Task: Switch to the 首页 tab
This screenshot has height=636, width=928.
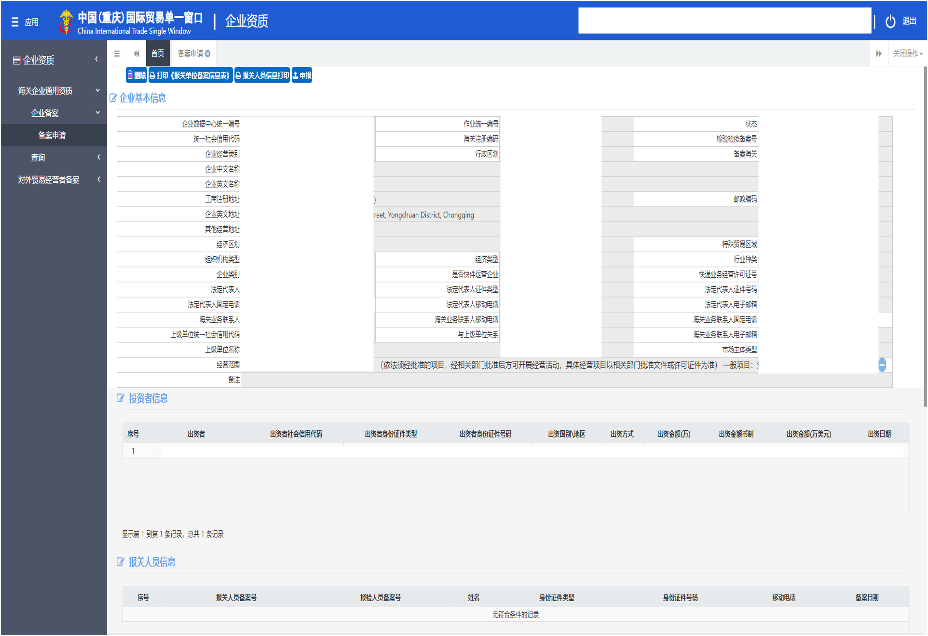Action: [x=157, y=53]
